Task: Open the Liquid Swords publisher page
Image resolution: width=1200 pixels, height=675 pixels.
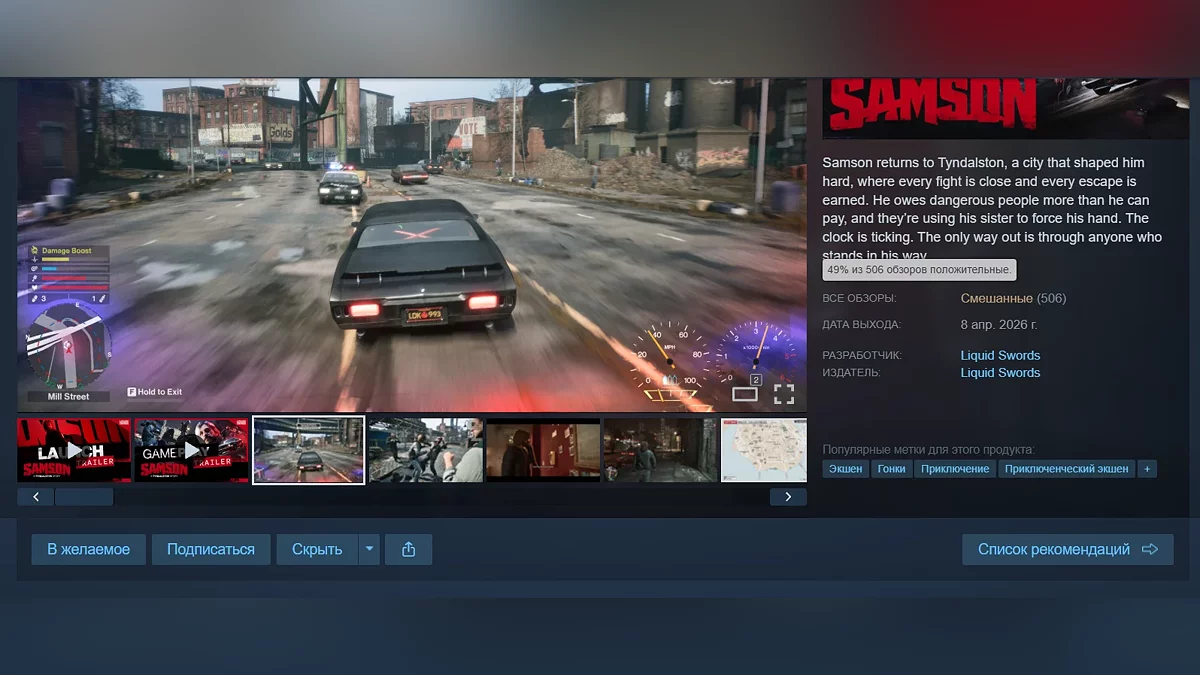Action: [1000, 372]
